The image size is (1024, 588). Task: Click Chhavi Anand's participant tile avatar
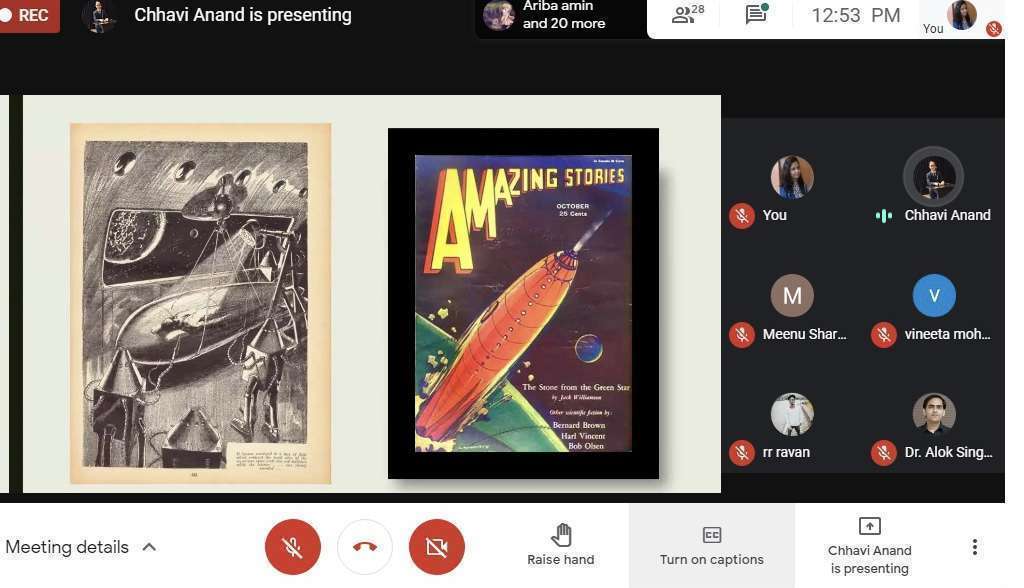(934, 176)
